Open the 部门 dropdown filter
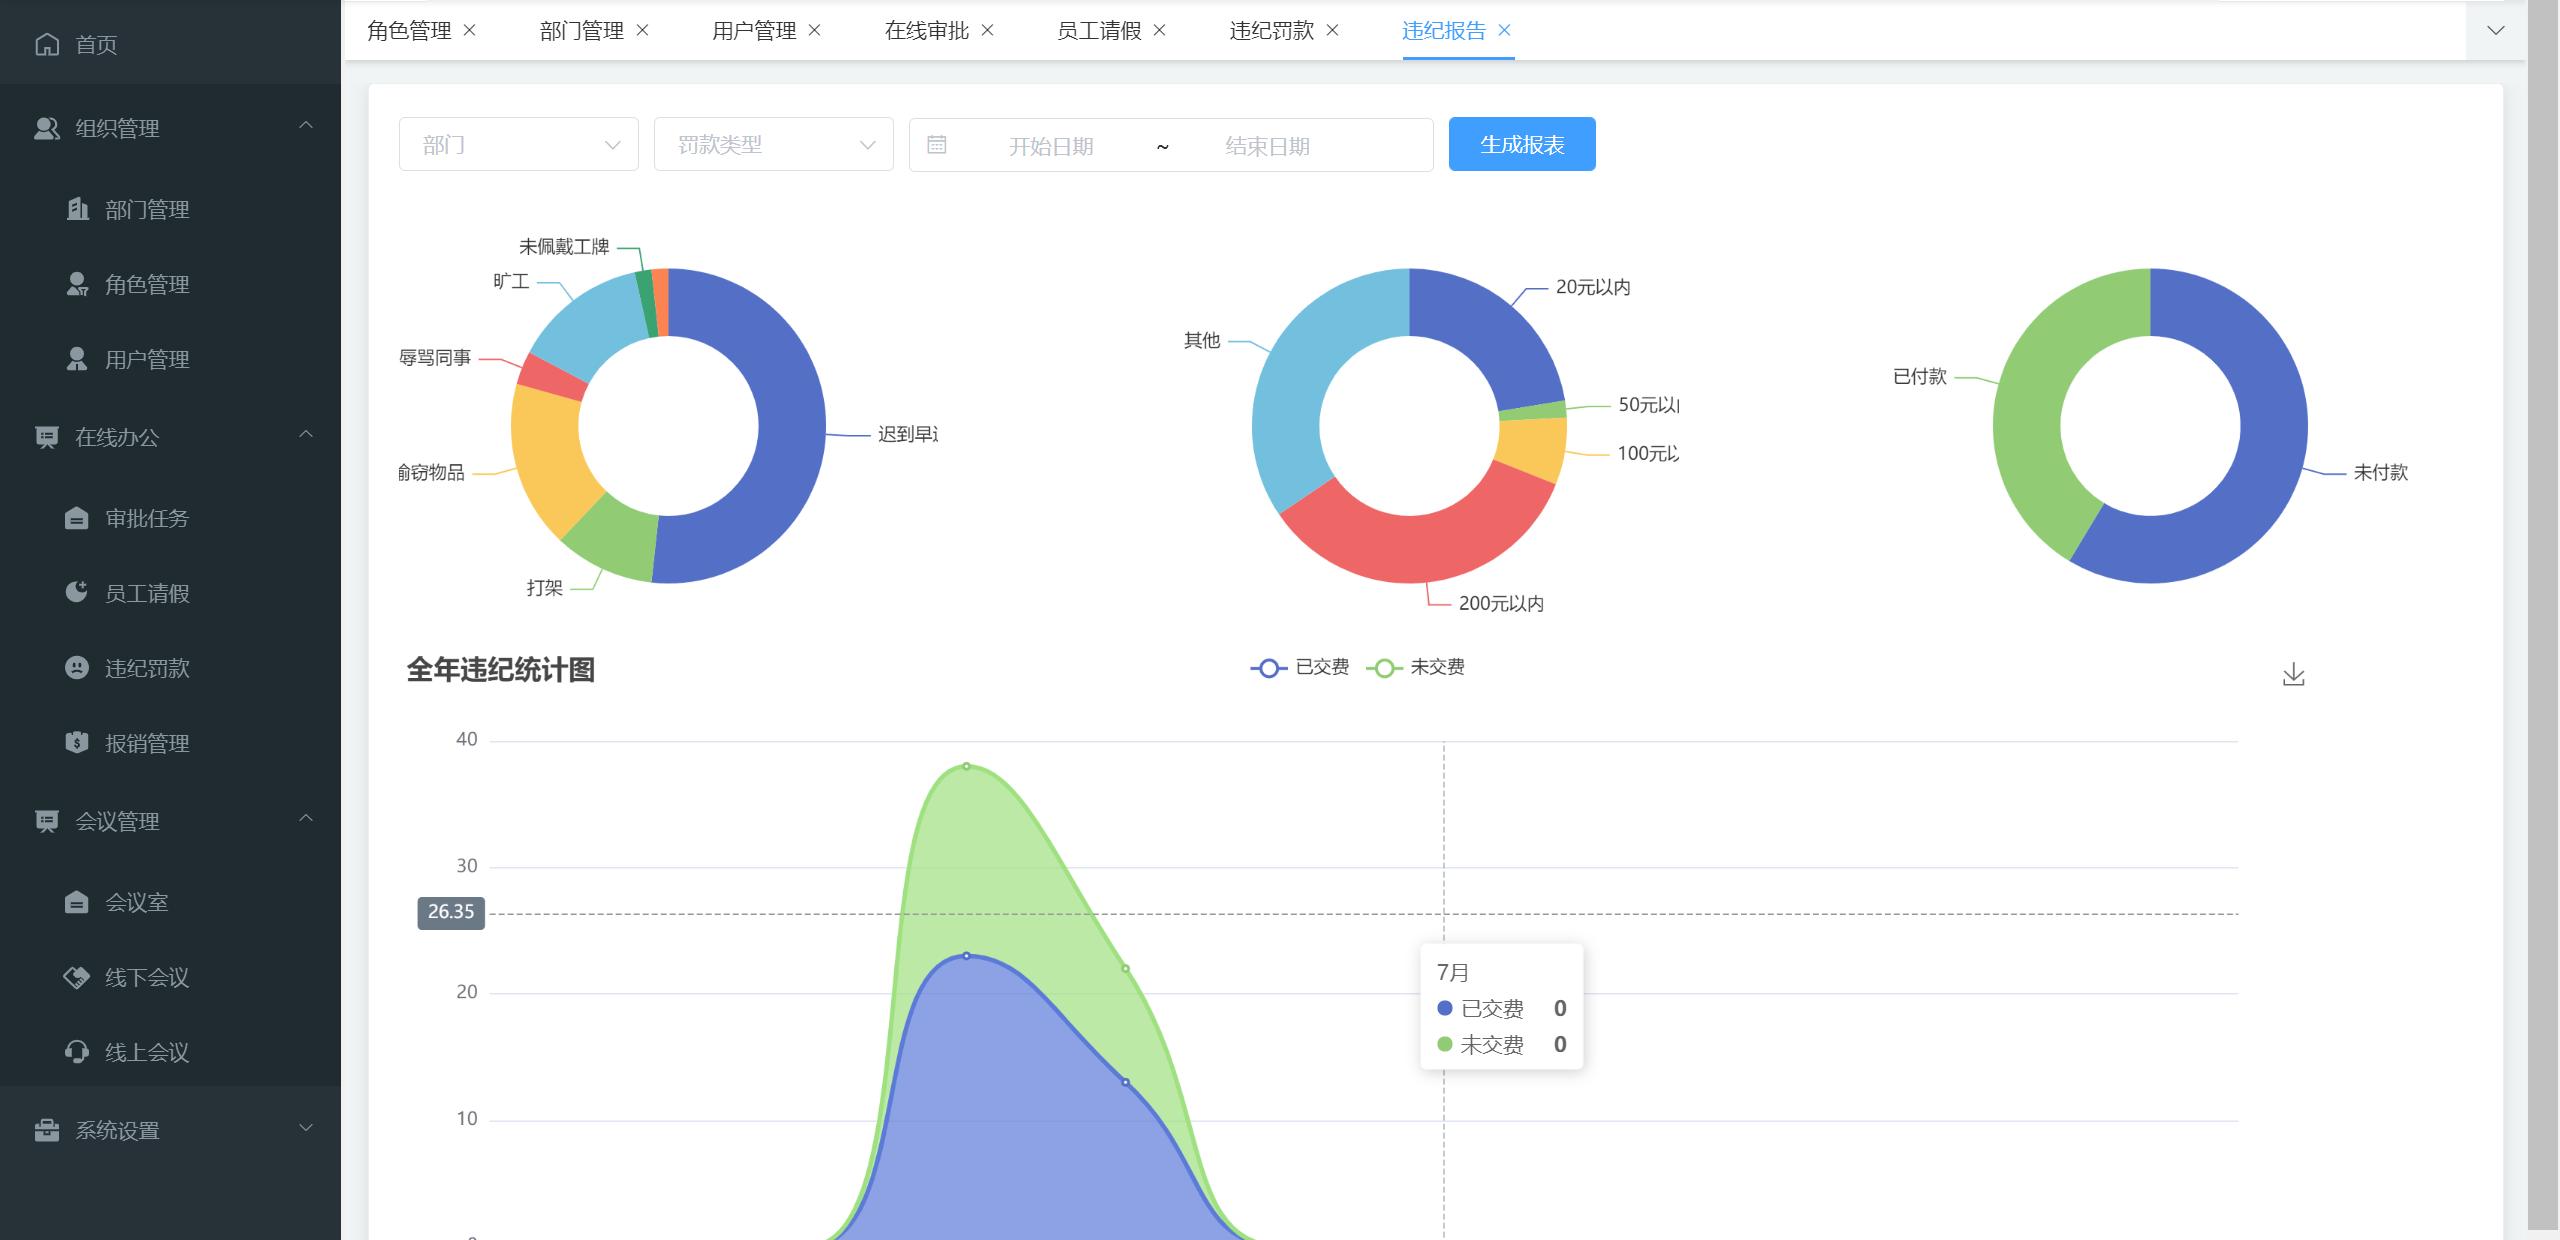2560x1240 pixels. pos(518,145)
